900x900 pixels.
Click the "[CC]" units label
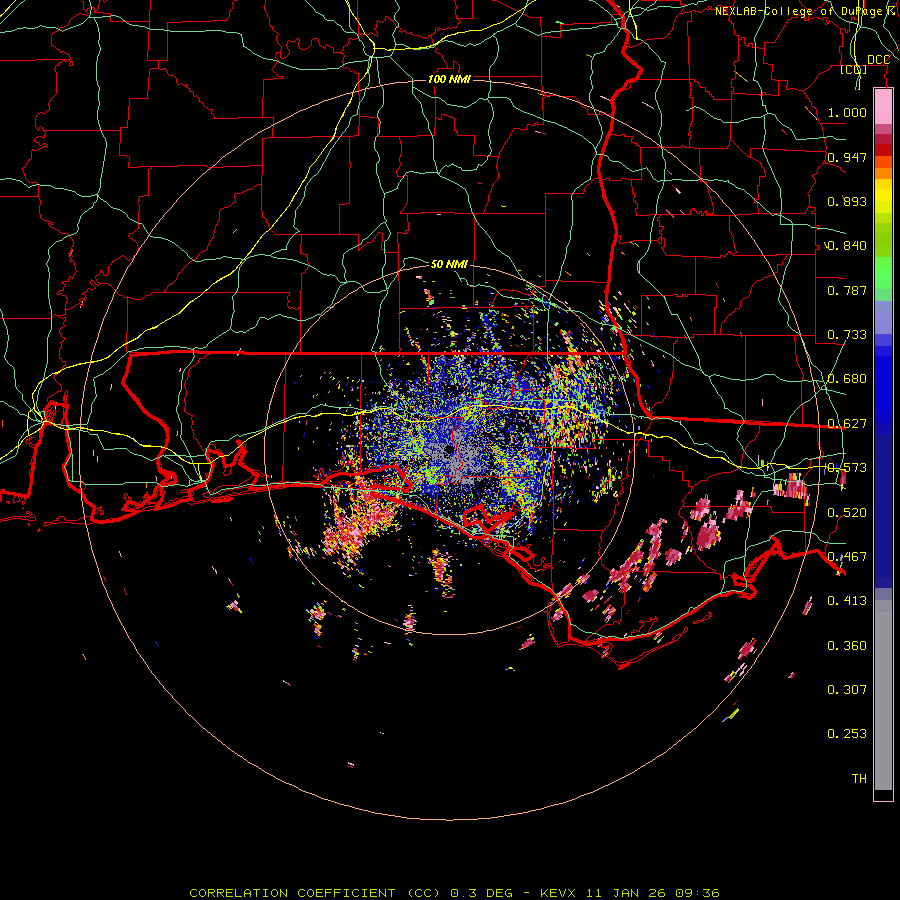[x=854, y=69]
